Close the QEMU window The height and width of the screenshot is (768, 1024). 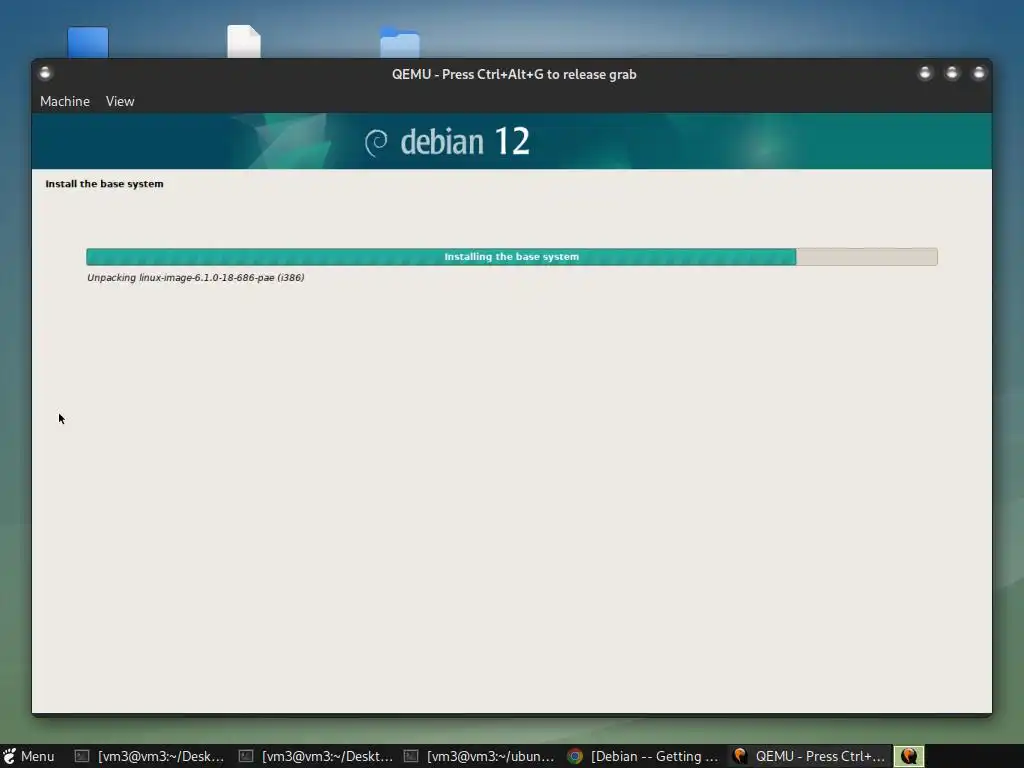pyautogui.click(x=978, y=73)
